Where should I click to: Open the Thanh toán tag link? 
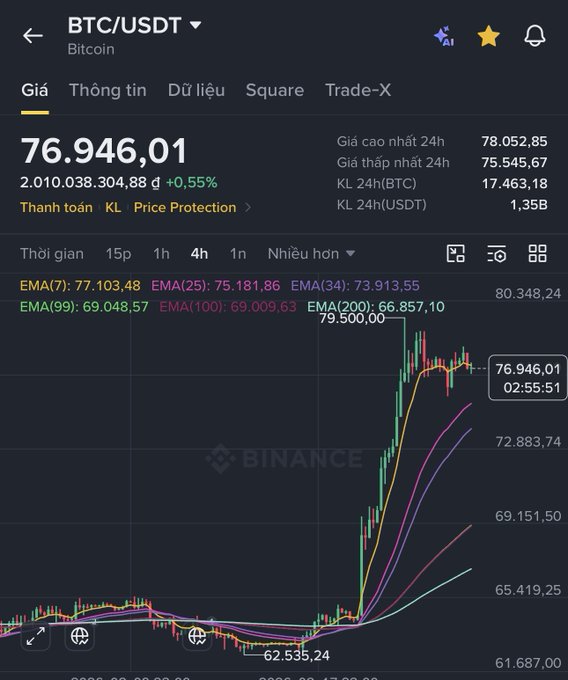pyautogui.click(x=56, y=207)
